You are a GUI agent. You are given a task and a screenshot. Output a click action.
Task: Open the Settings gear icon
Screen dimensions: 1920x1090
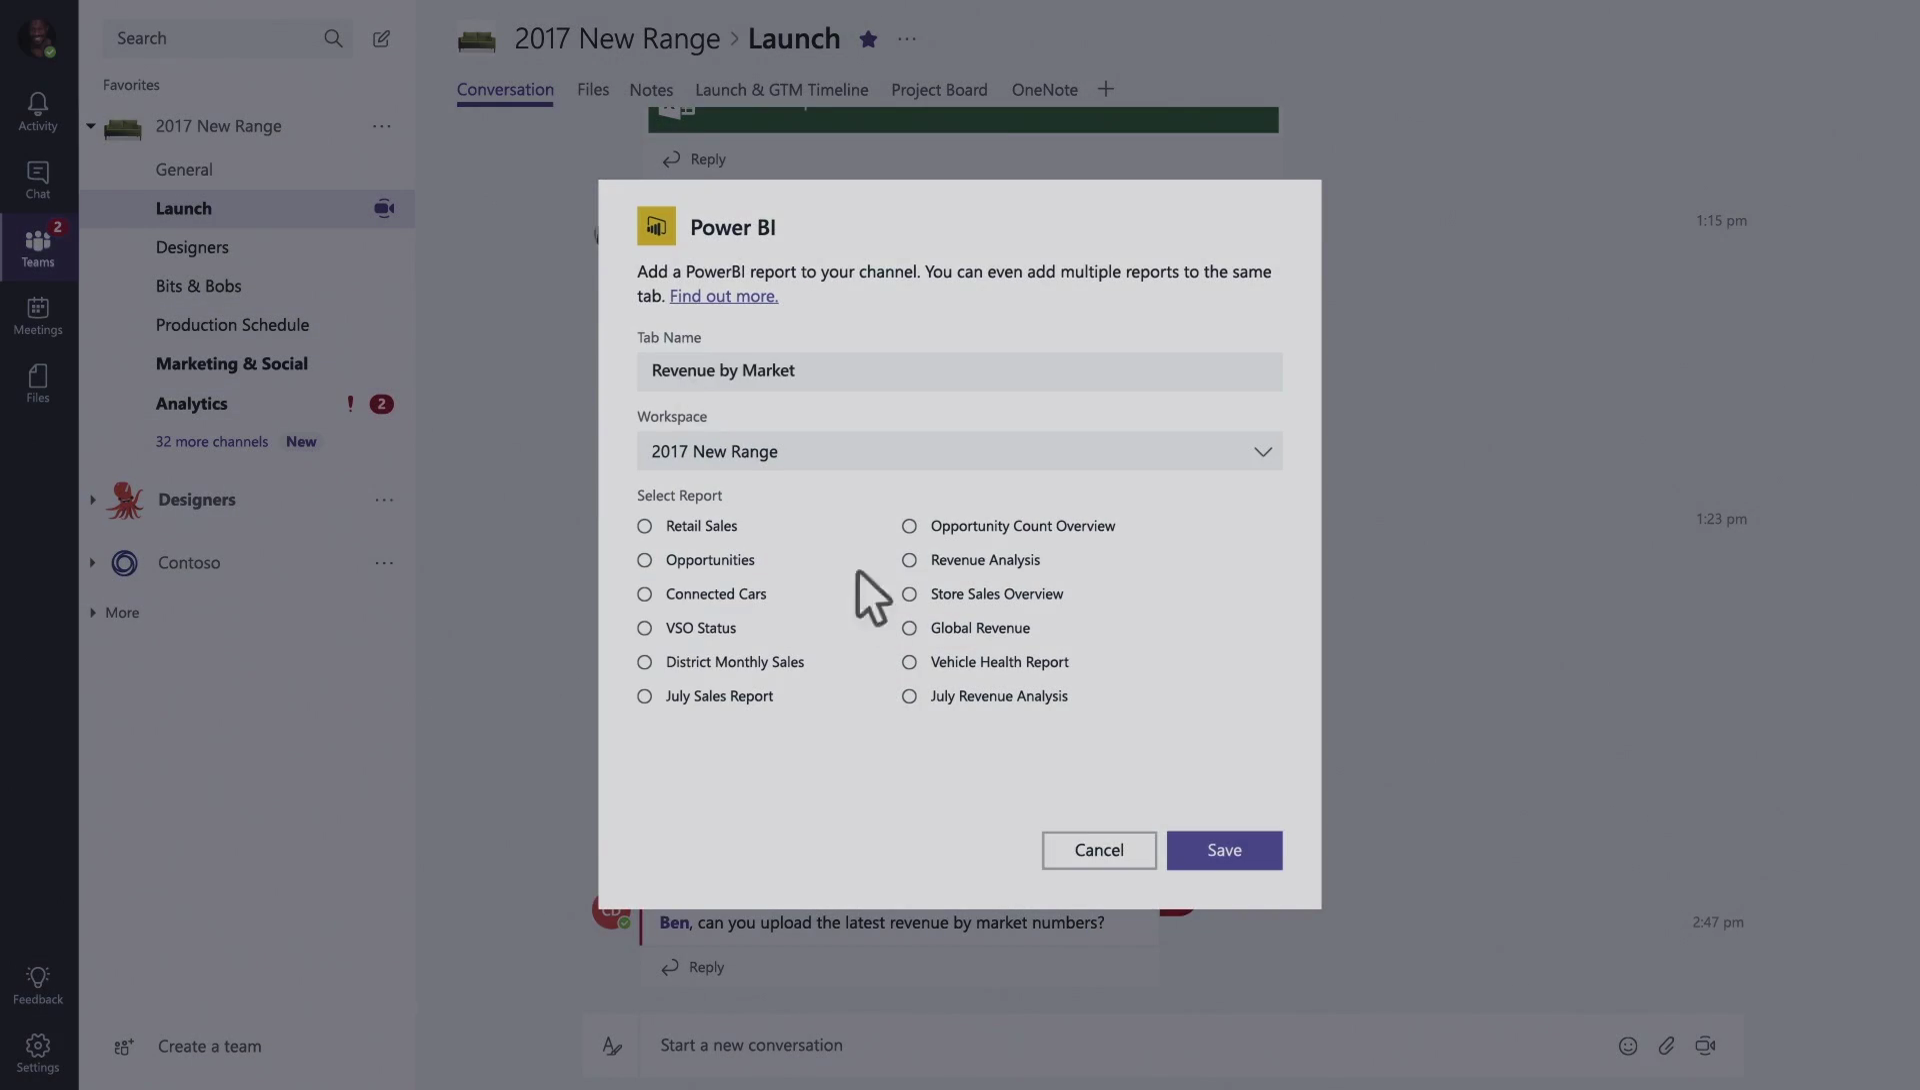(x=38, y=1053)
